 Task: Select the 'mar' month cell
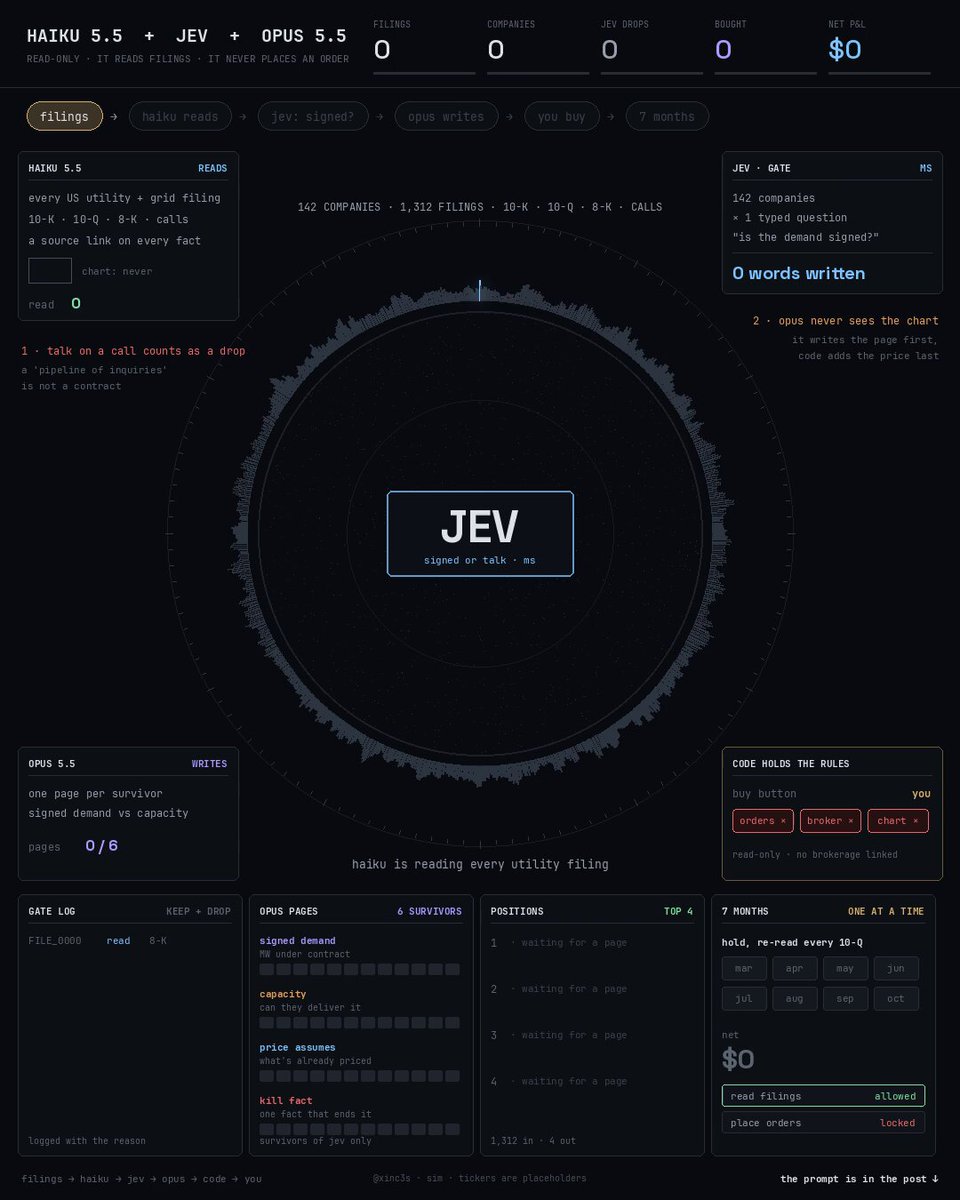[744, 969]
